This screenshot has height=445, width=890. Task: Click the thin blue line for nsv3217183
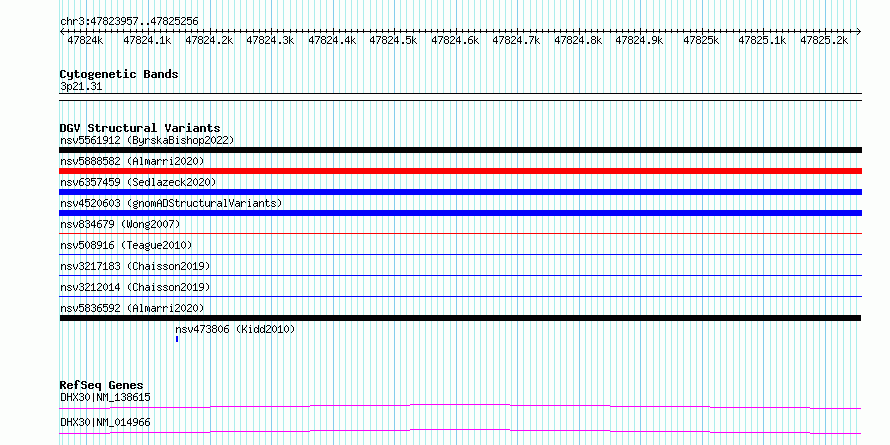(x=460, y=275)
